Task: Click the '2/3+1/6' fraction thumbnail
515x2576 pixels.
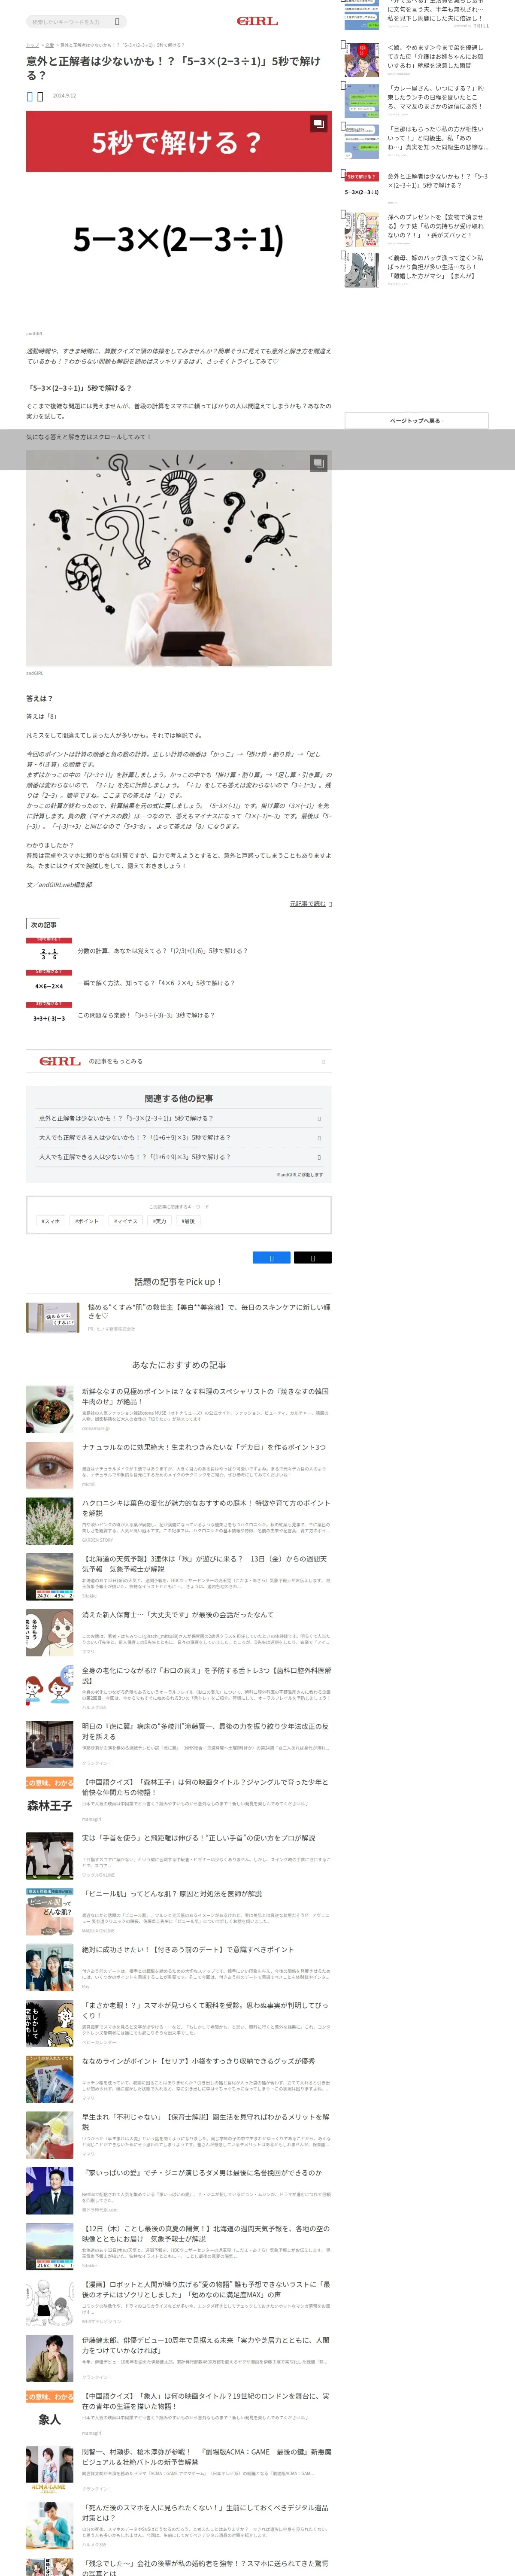Action: point(49,951)
